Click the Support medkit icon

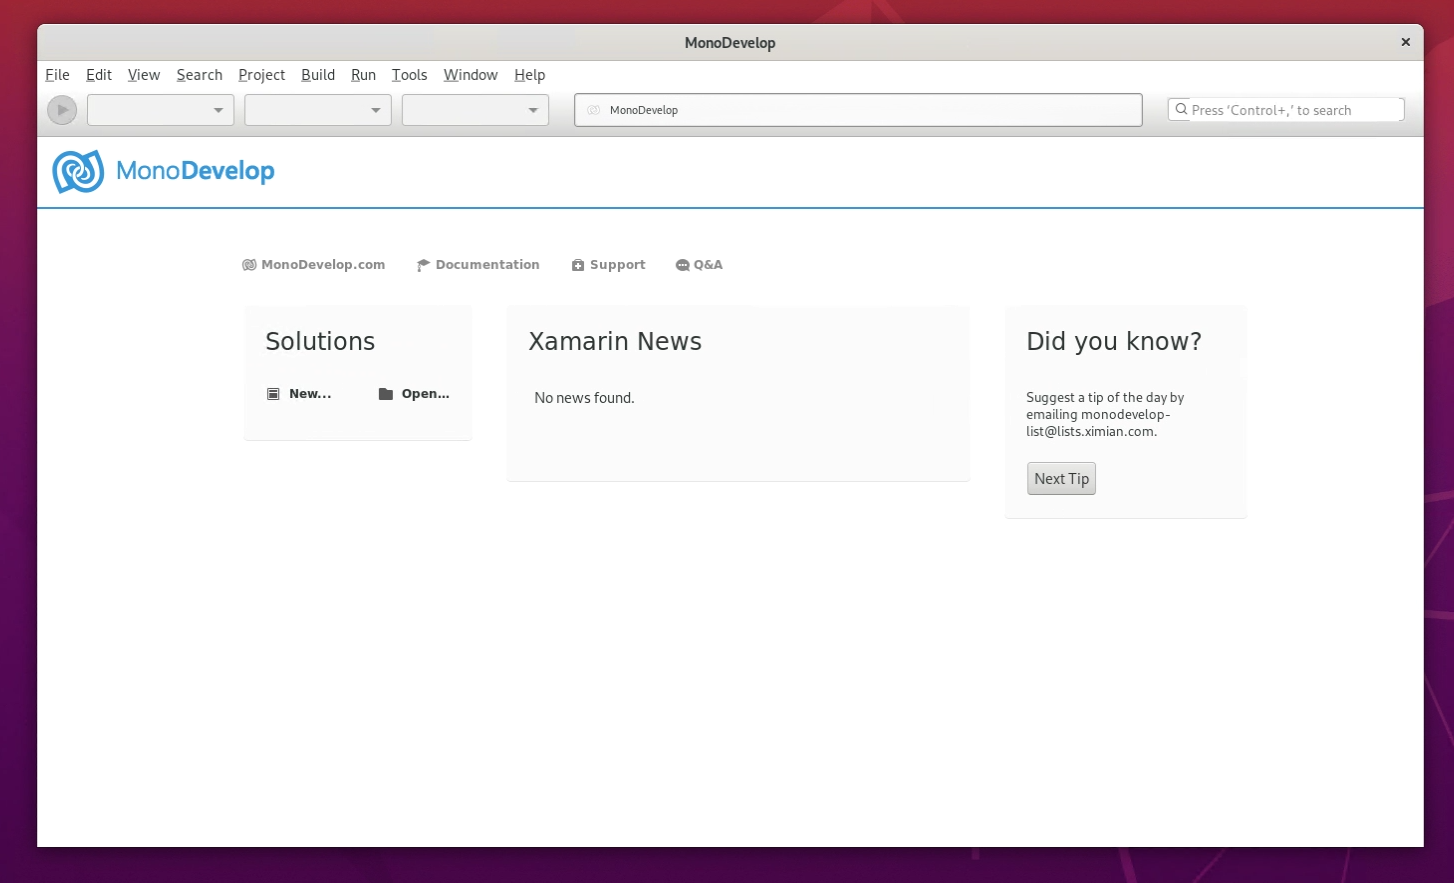click(x=578, y=265)
